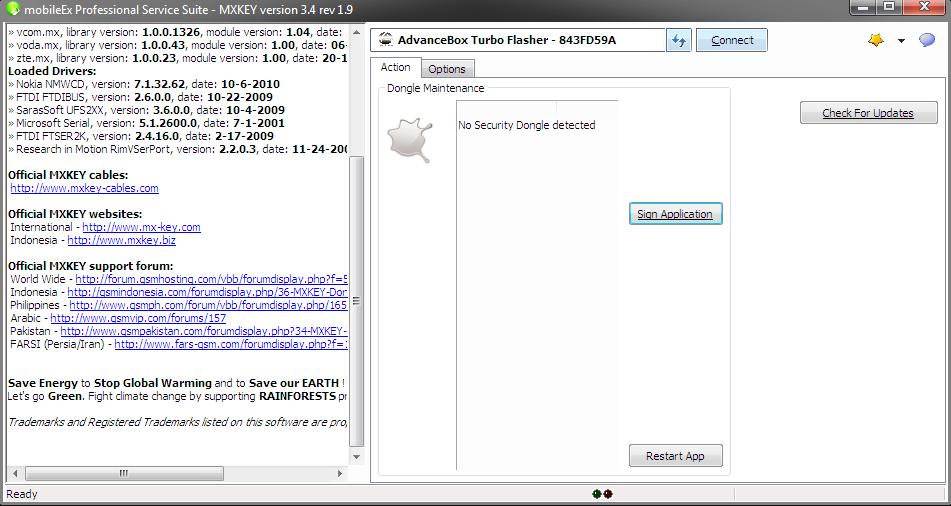Open the Pakistan gsmpakistan.com forum link
Screen dimensions: 951x506
(204, 331)
